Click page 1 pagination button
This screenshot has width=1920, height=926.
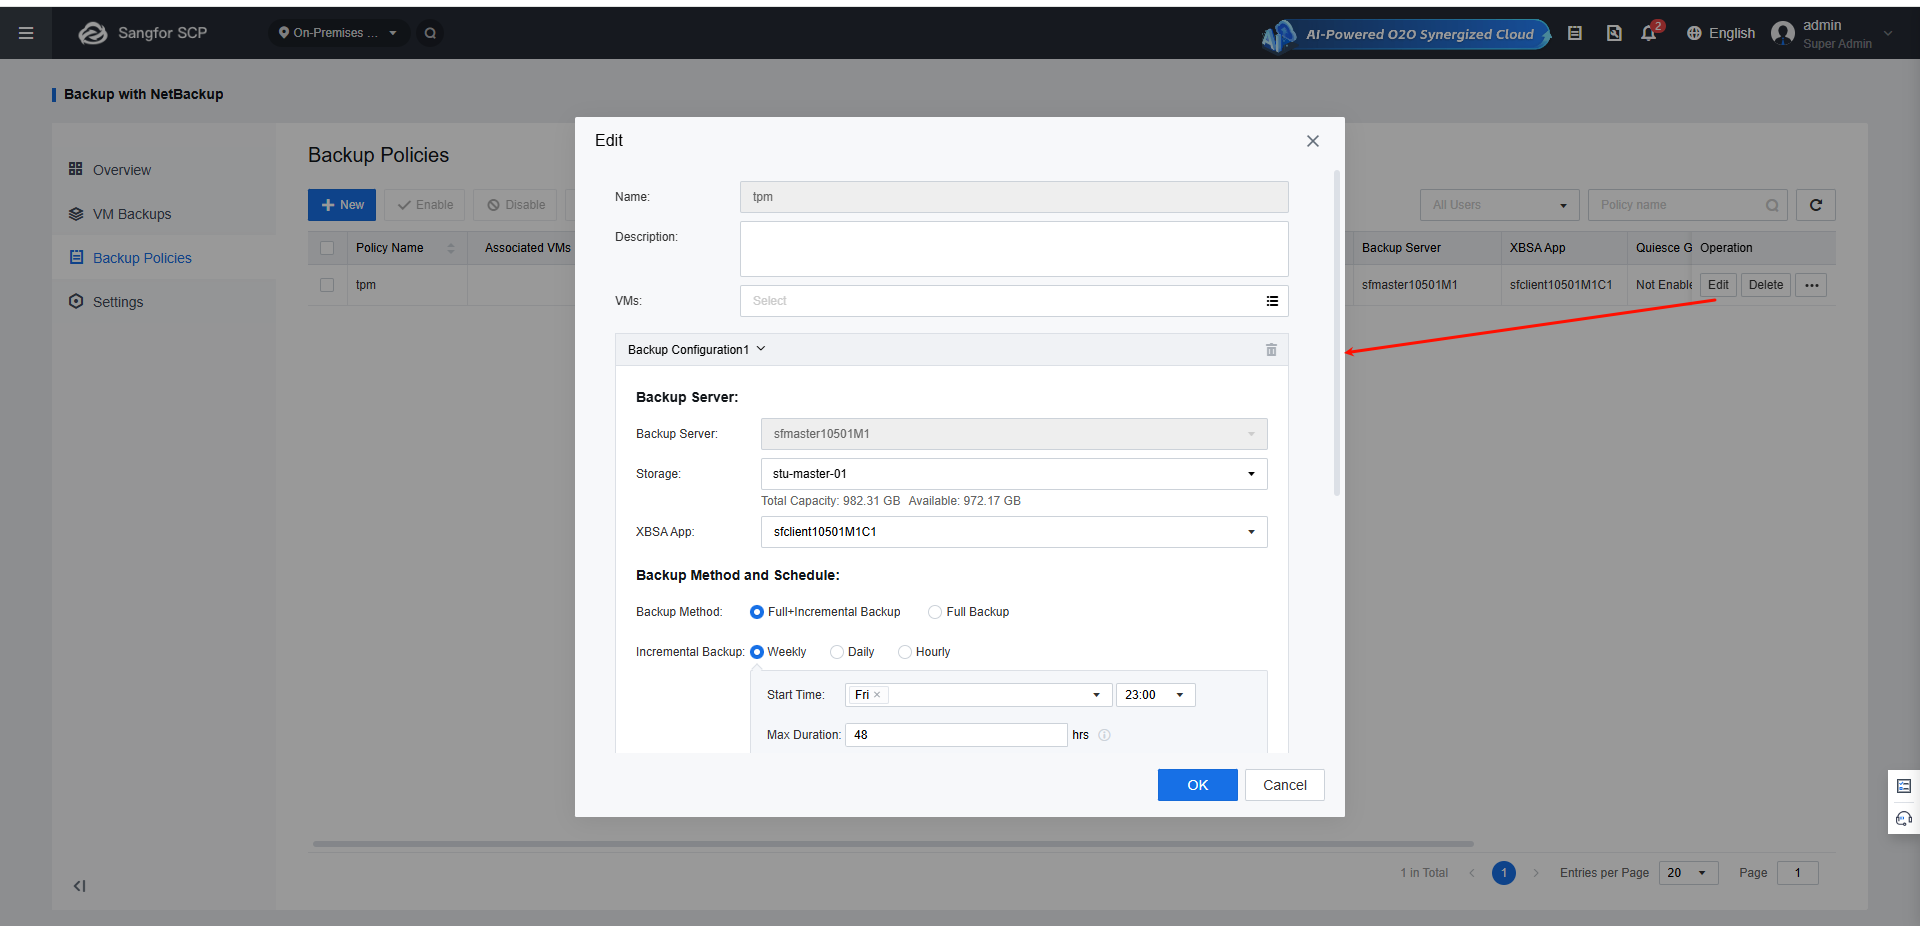click(x=1504, y=873)
